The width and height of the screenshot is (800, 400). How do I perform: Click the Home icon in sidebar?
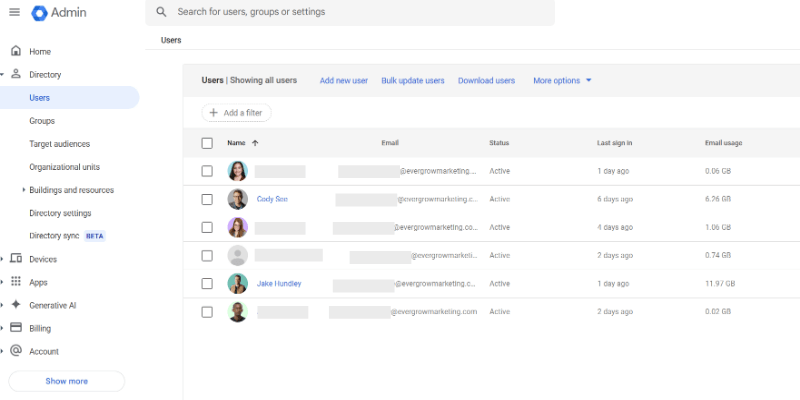click(16, 51)
